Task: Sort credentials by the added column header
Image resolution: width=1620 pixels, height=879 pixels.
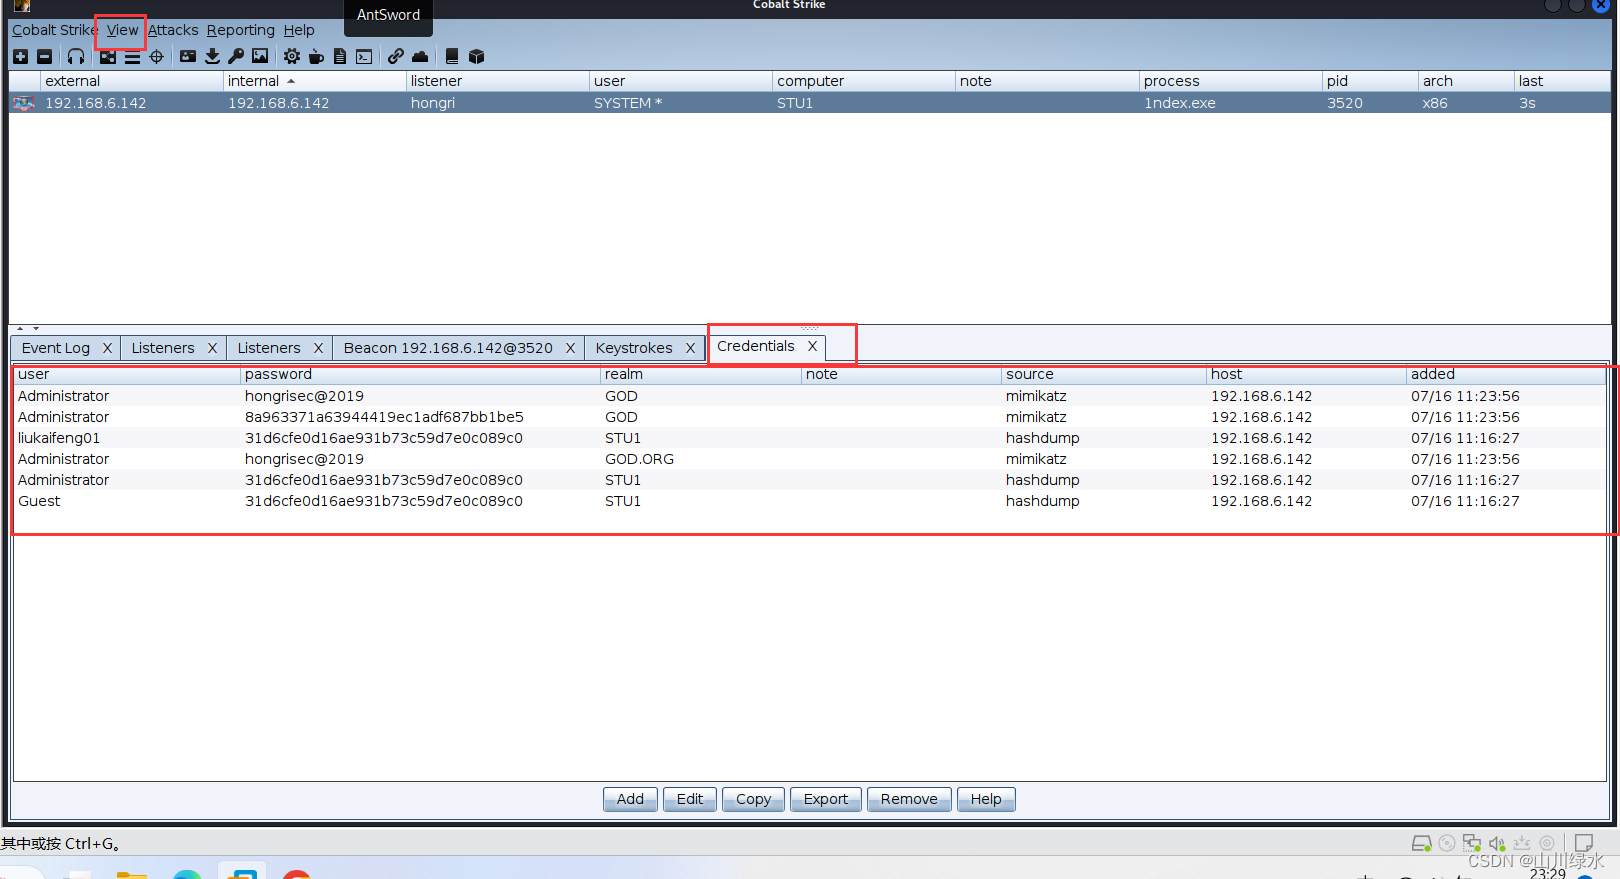Action: tap(1506, 374)
